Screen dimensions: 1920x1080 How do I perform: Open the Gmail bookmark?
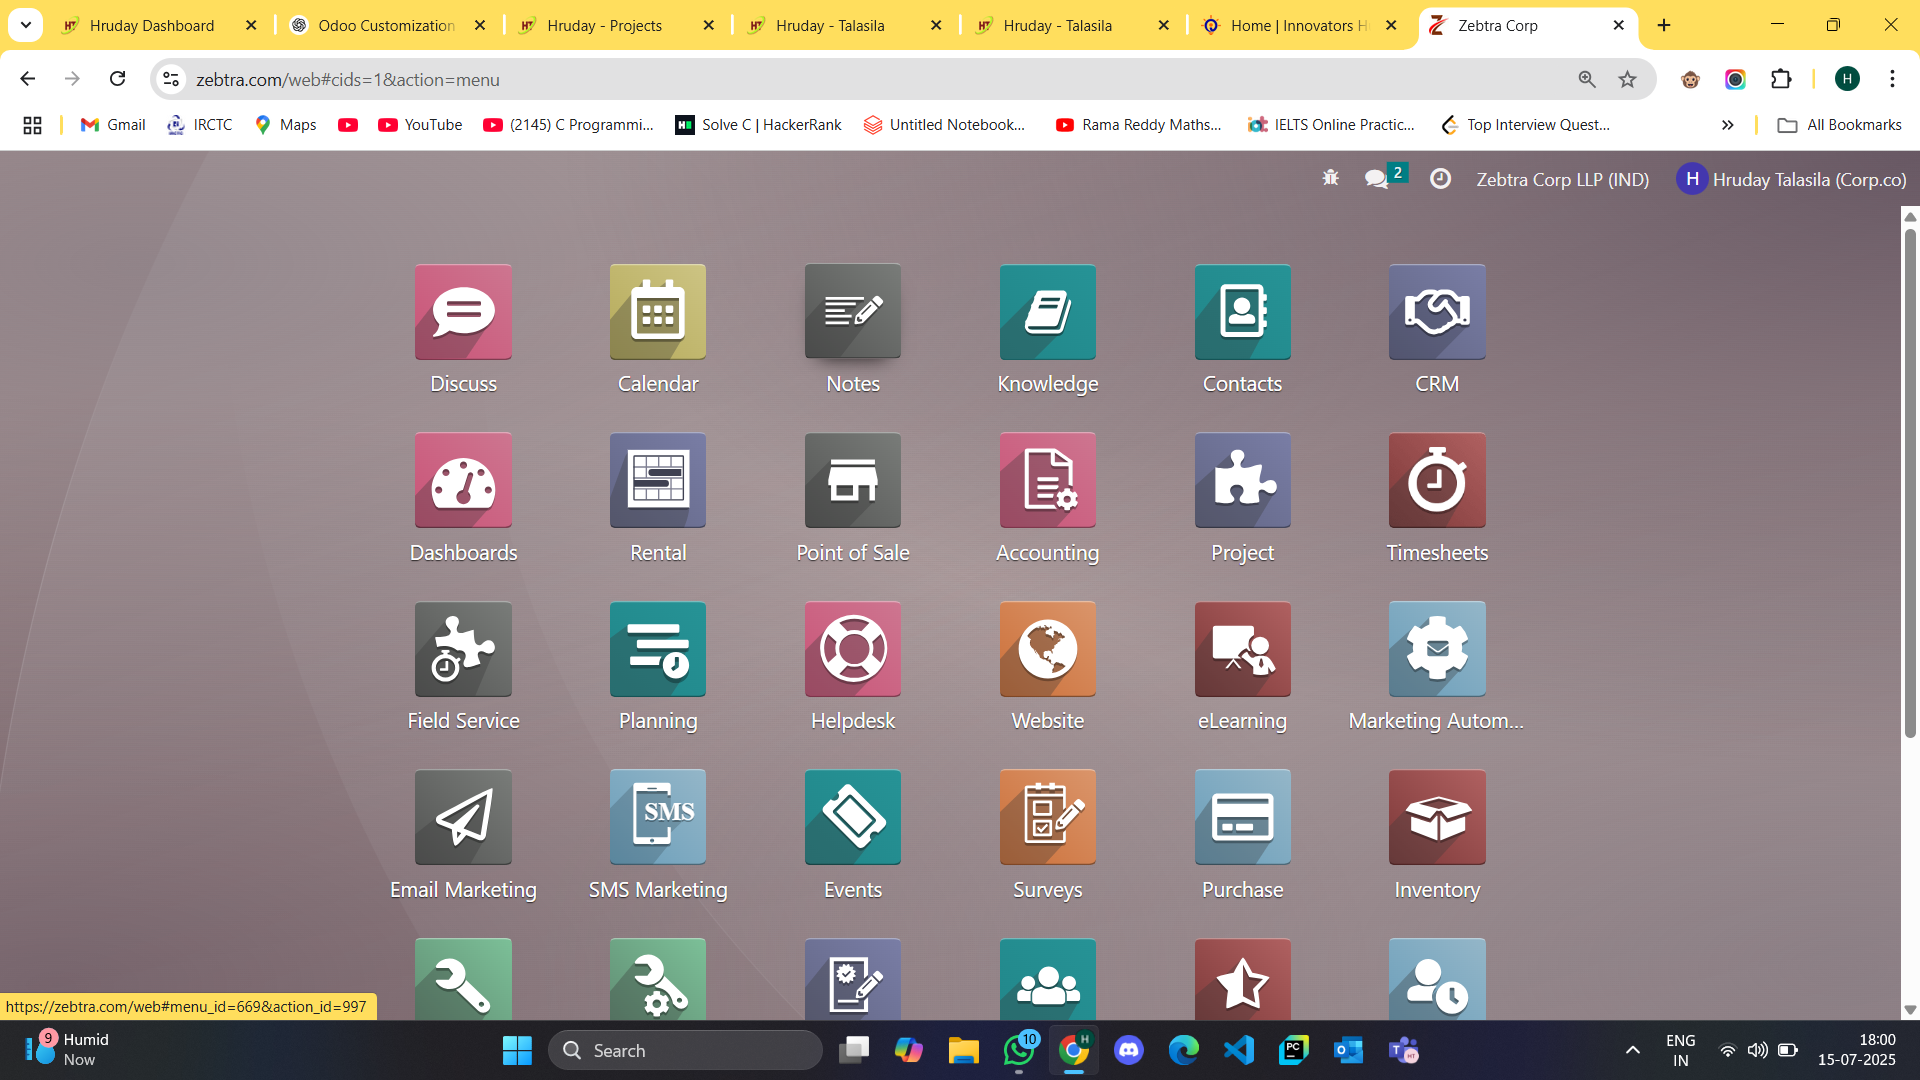pos(113,125)
